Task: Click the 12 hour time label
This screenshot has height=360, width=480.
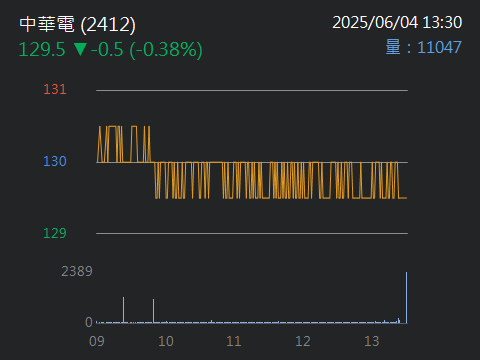Action: pos(303,341)
